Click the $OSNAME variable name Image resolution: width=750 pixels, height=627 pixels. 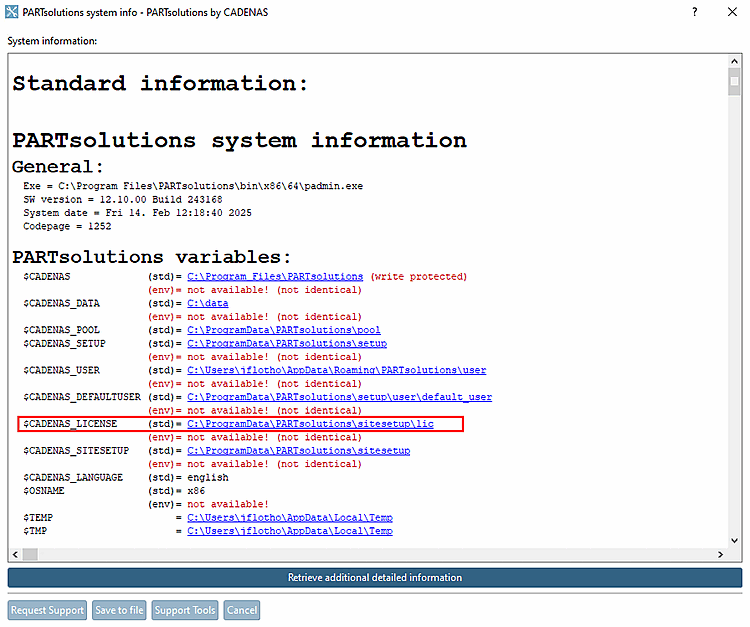point(44,491)
